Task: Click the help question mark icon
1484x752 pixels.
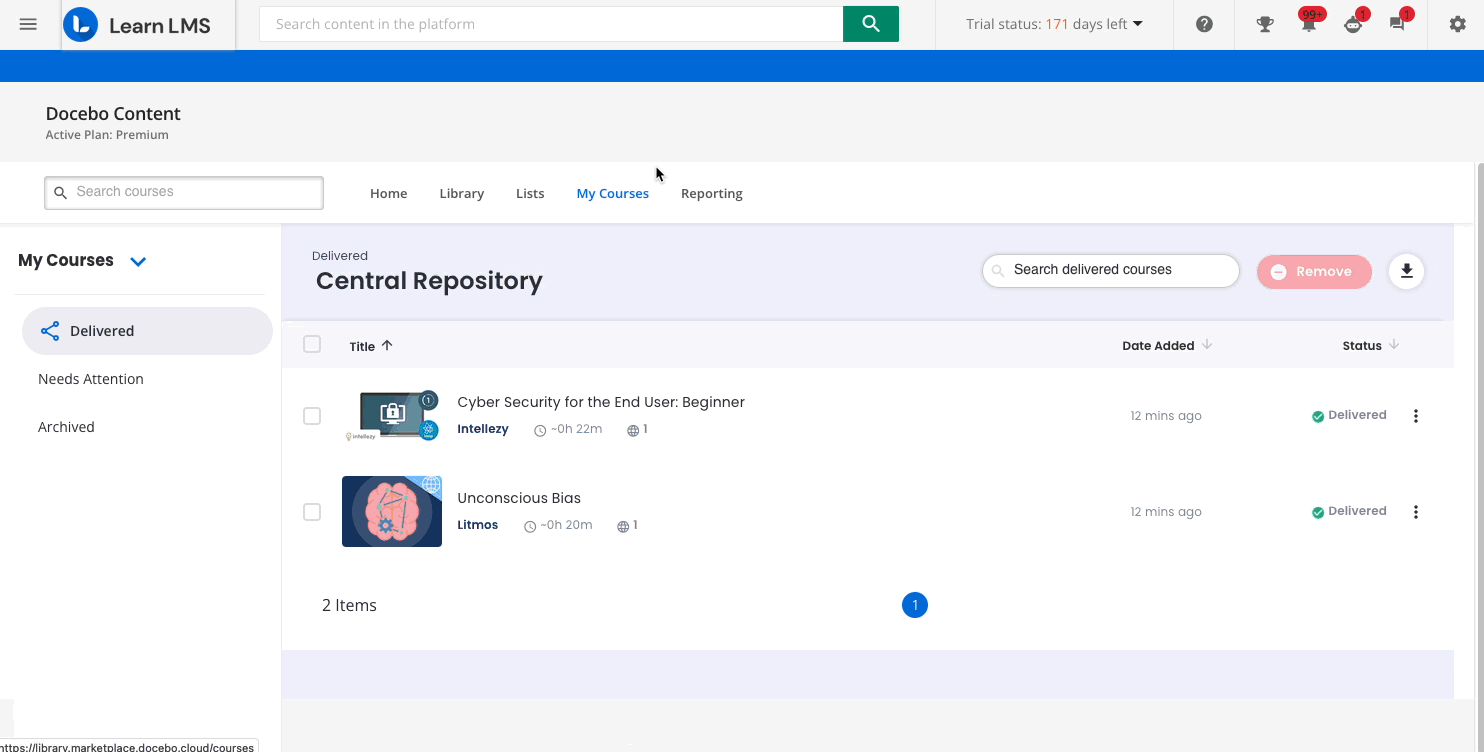Action: tap(1203, 24)
